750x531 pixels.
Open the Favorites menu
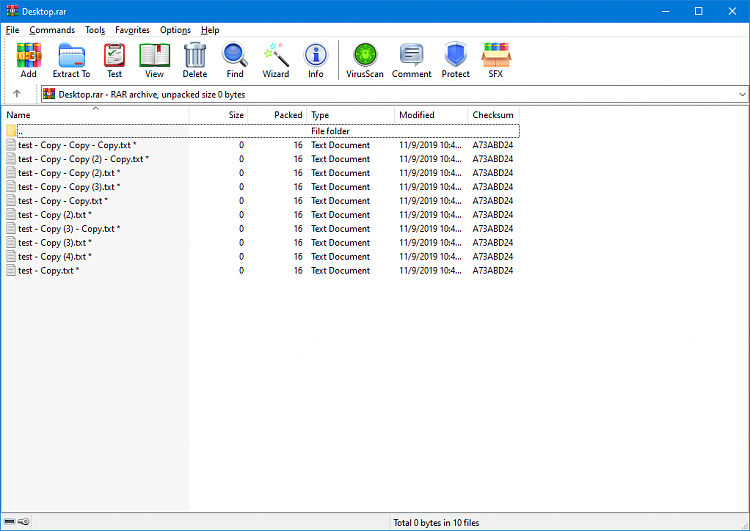point(132,30)
